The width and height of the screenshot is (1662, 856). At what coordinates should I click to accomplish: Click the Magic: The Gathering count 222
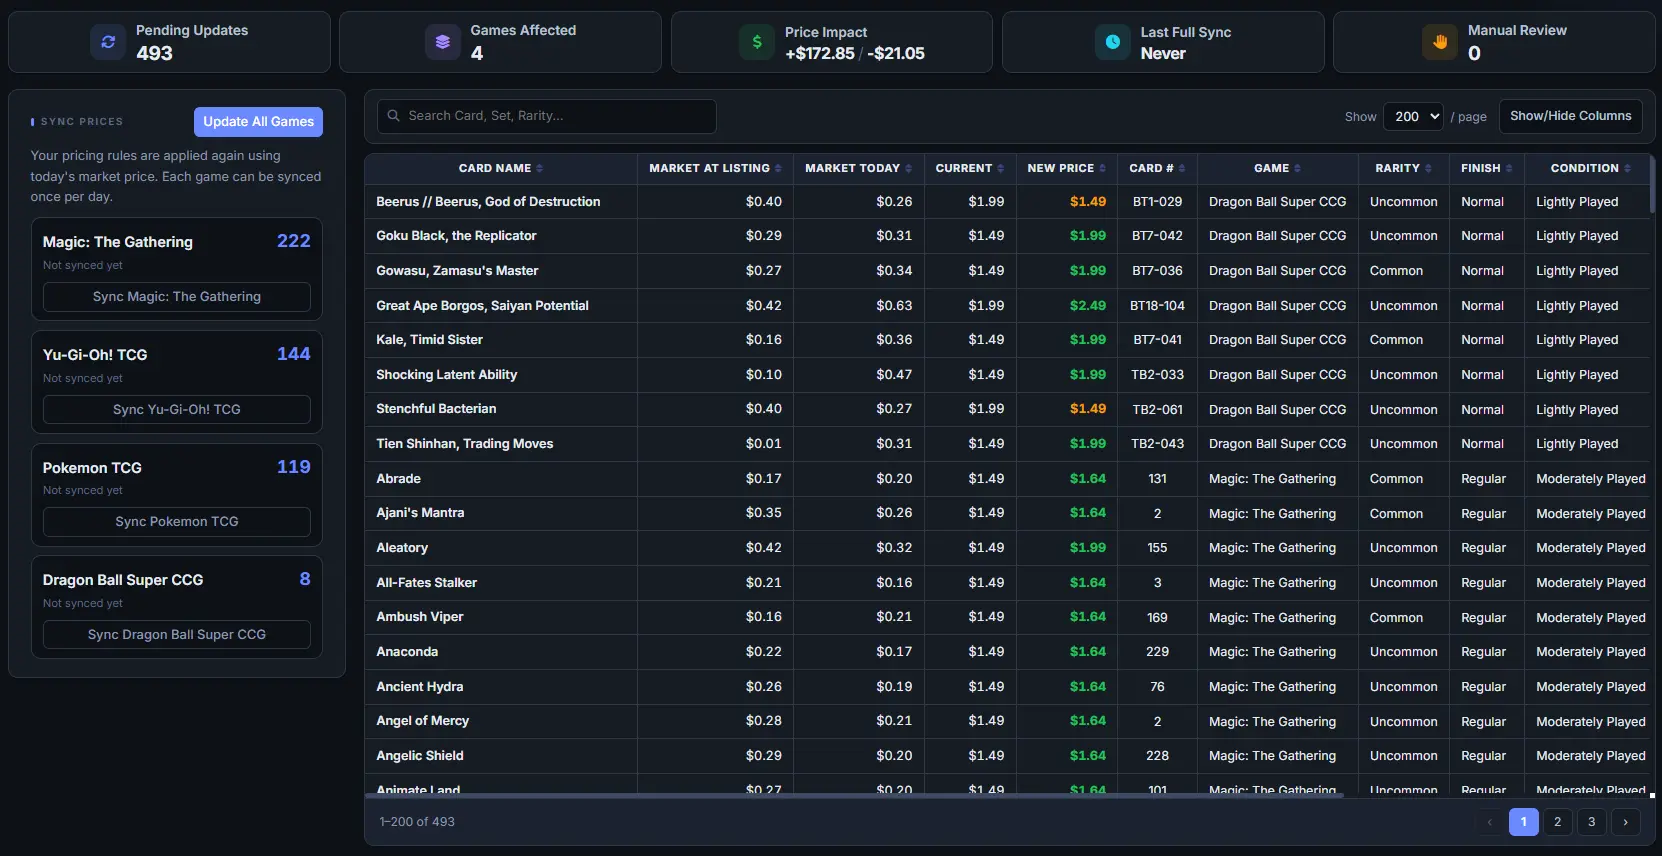[293, 241]
